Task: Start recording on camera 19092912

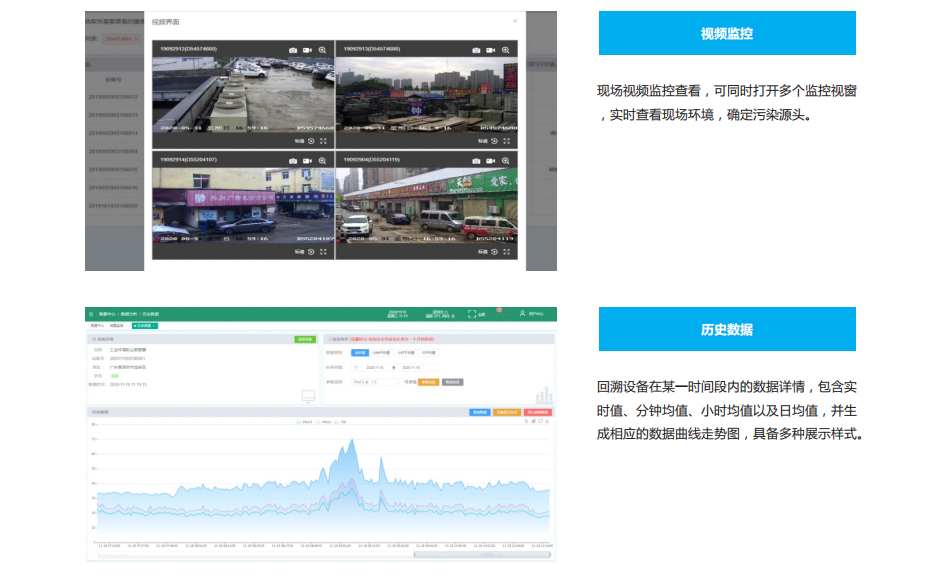Action: coord(307,50)
